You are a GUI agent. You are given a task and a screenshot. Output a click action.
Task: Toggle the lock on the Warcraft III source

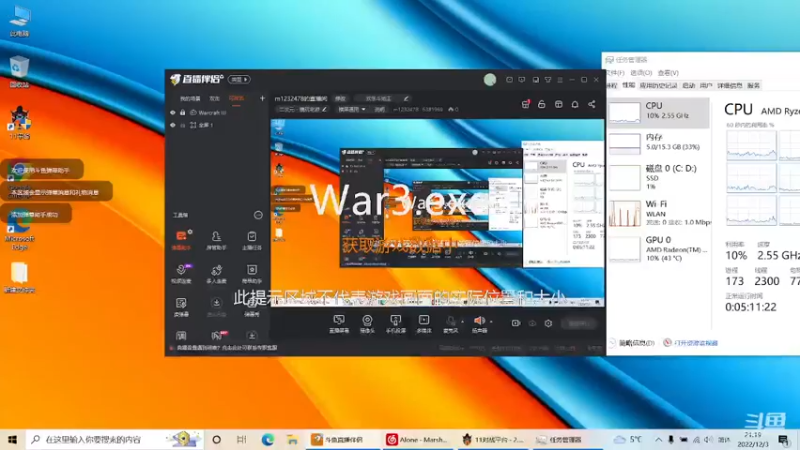coord(182,112)
